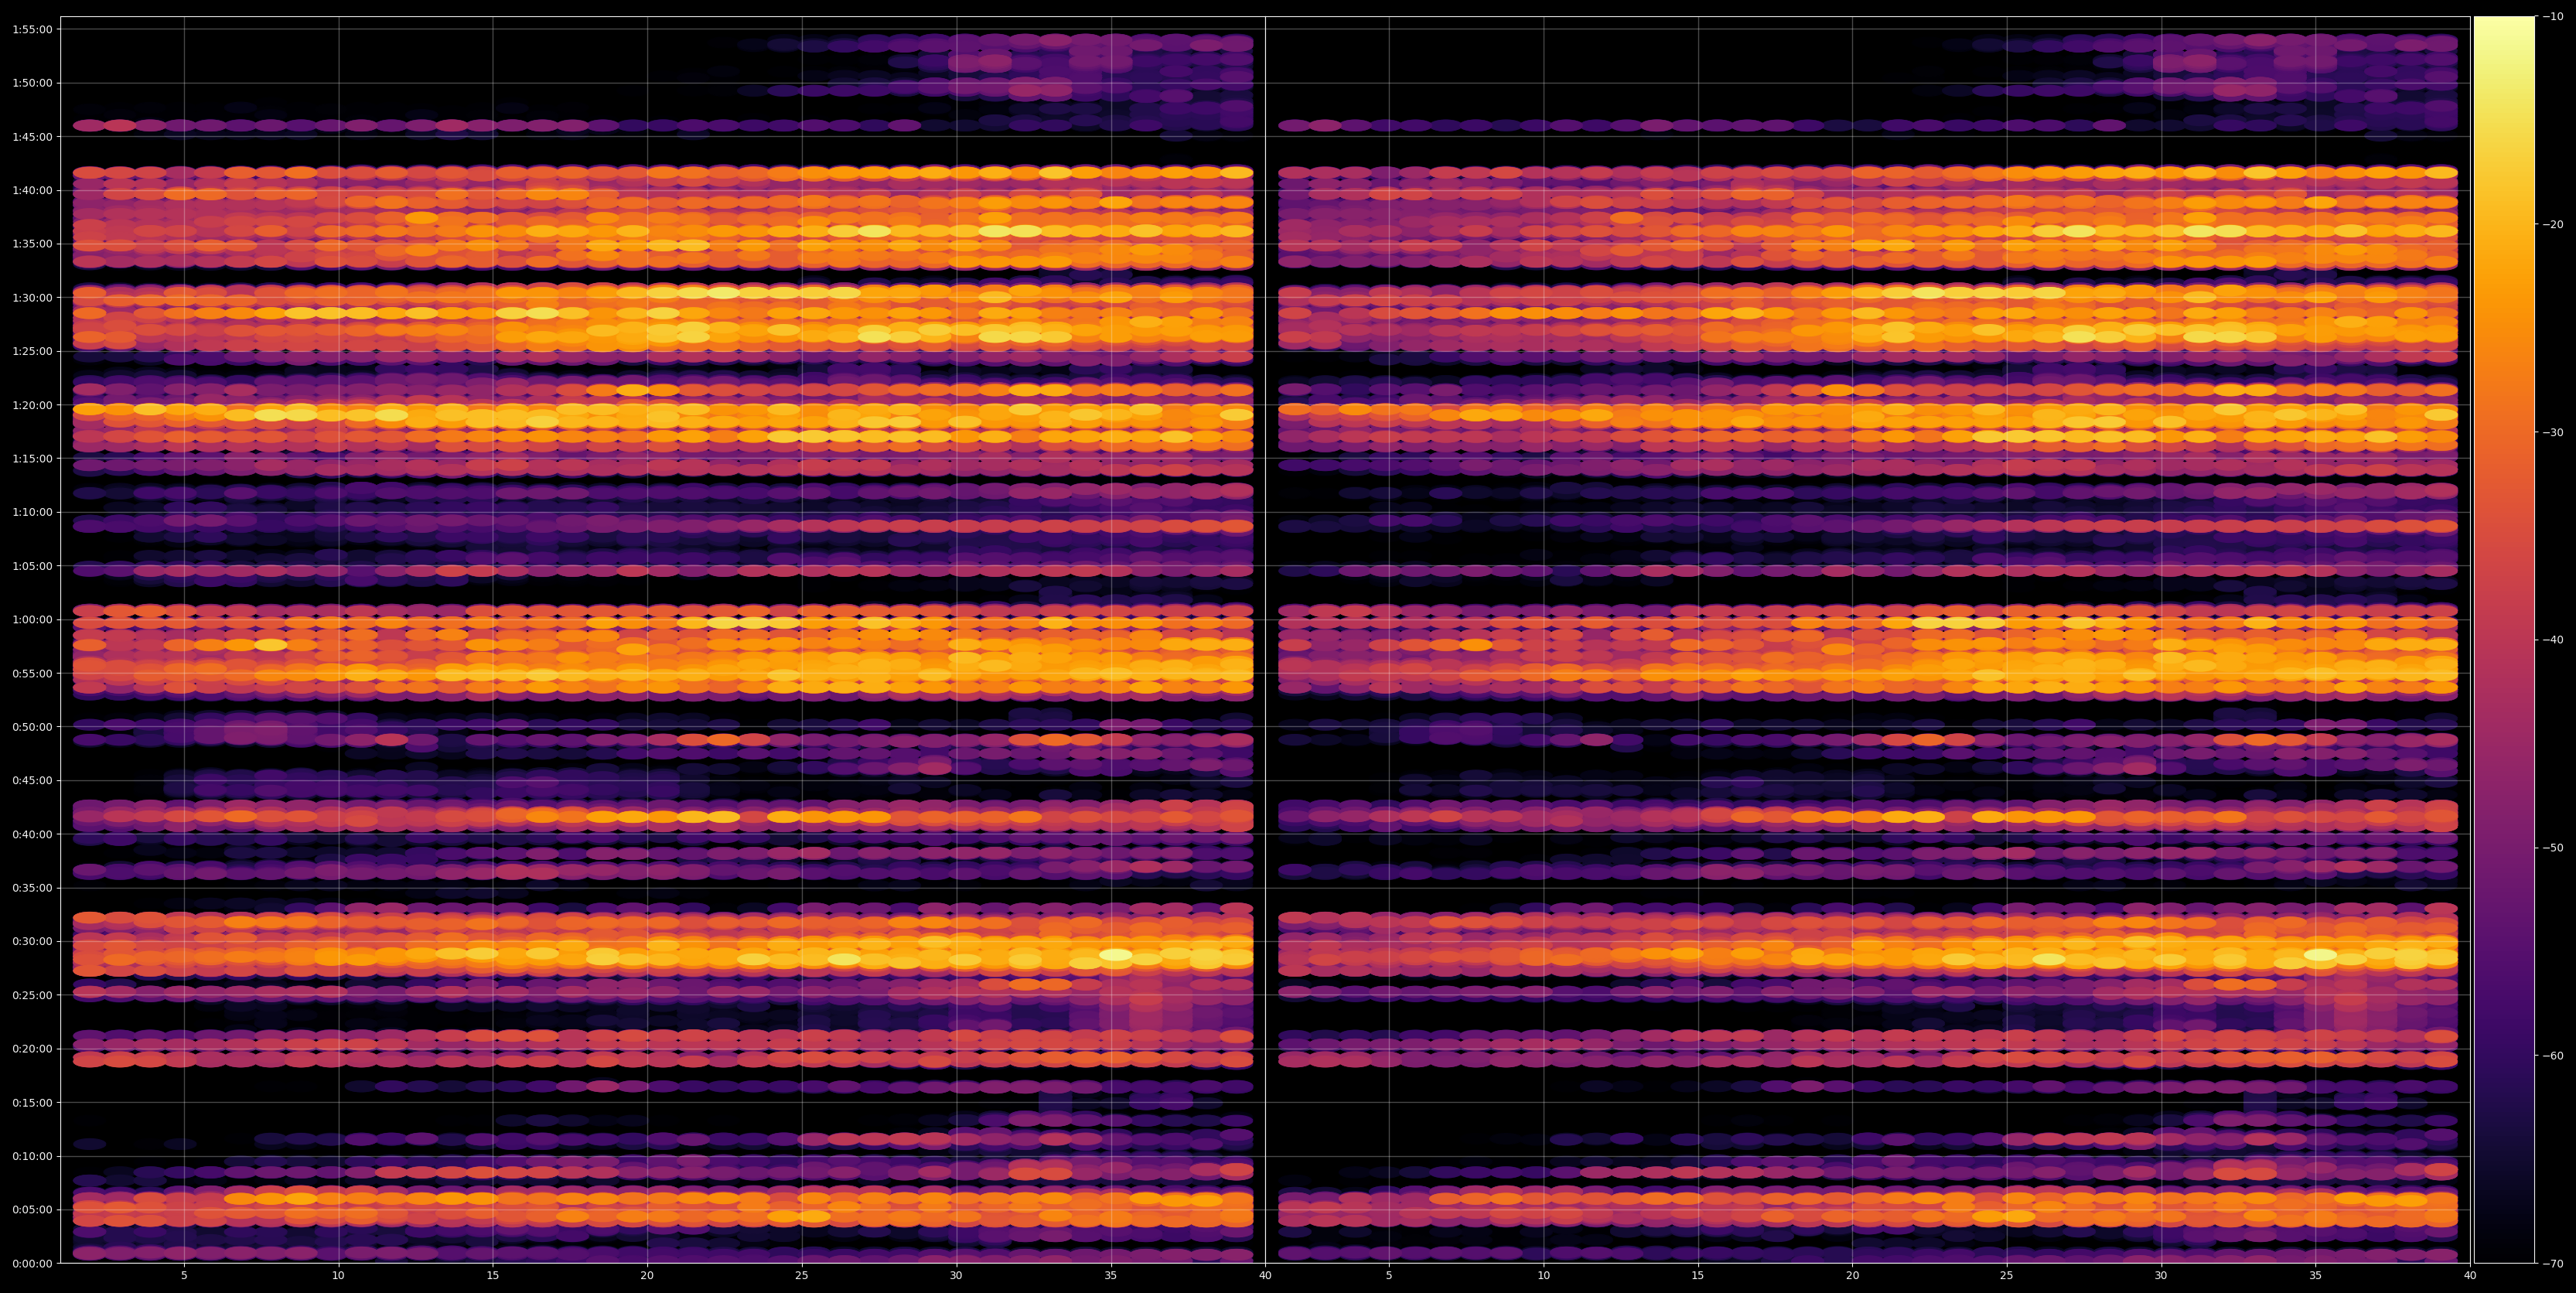2576x1293 pixels.
Task: Click the −30 colorbar tick label
Action: 2553,432
